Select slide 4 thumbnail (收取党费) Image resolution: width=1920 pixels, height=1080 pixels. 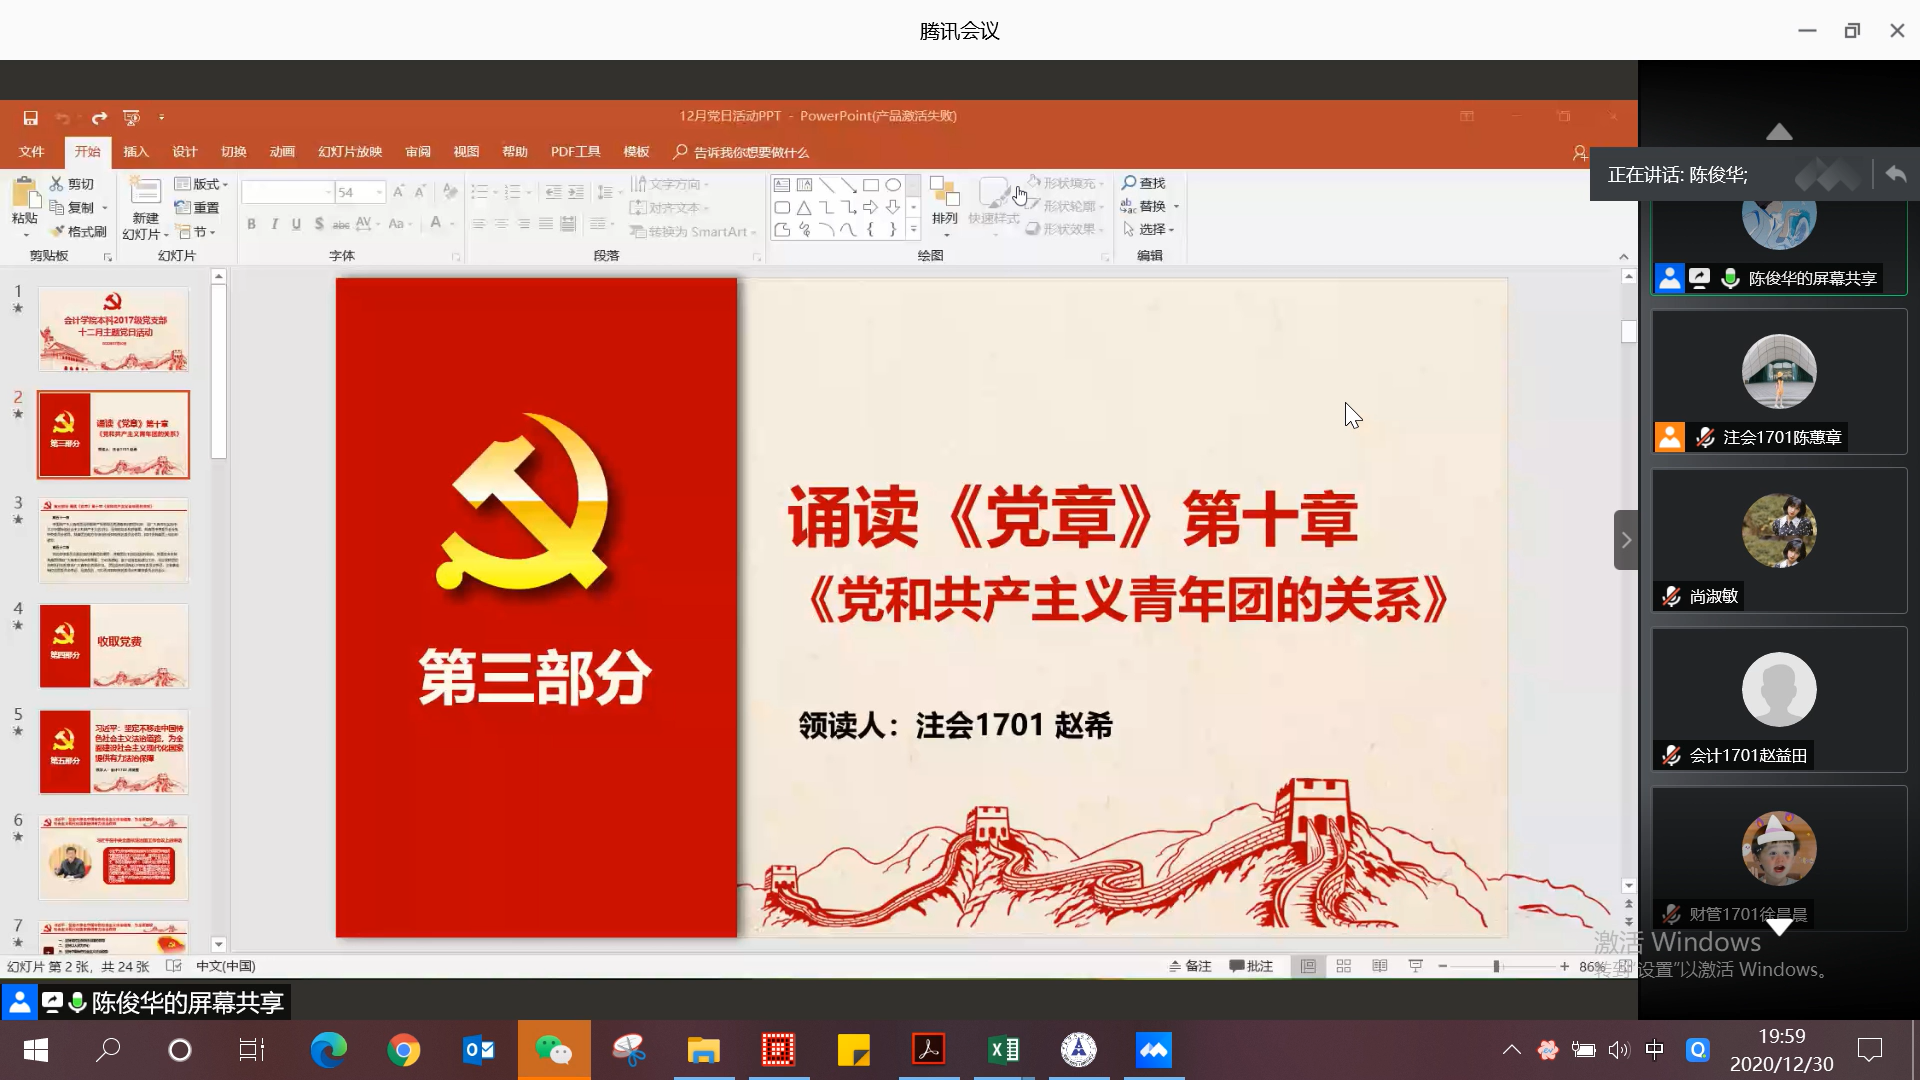pyautogui.click(x=113, y=646)
